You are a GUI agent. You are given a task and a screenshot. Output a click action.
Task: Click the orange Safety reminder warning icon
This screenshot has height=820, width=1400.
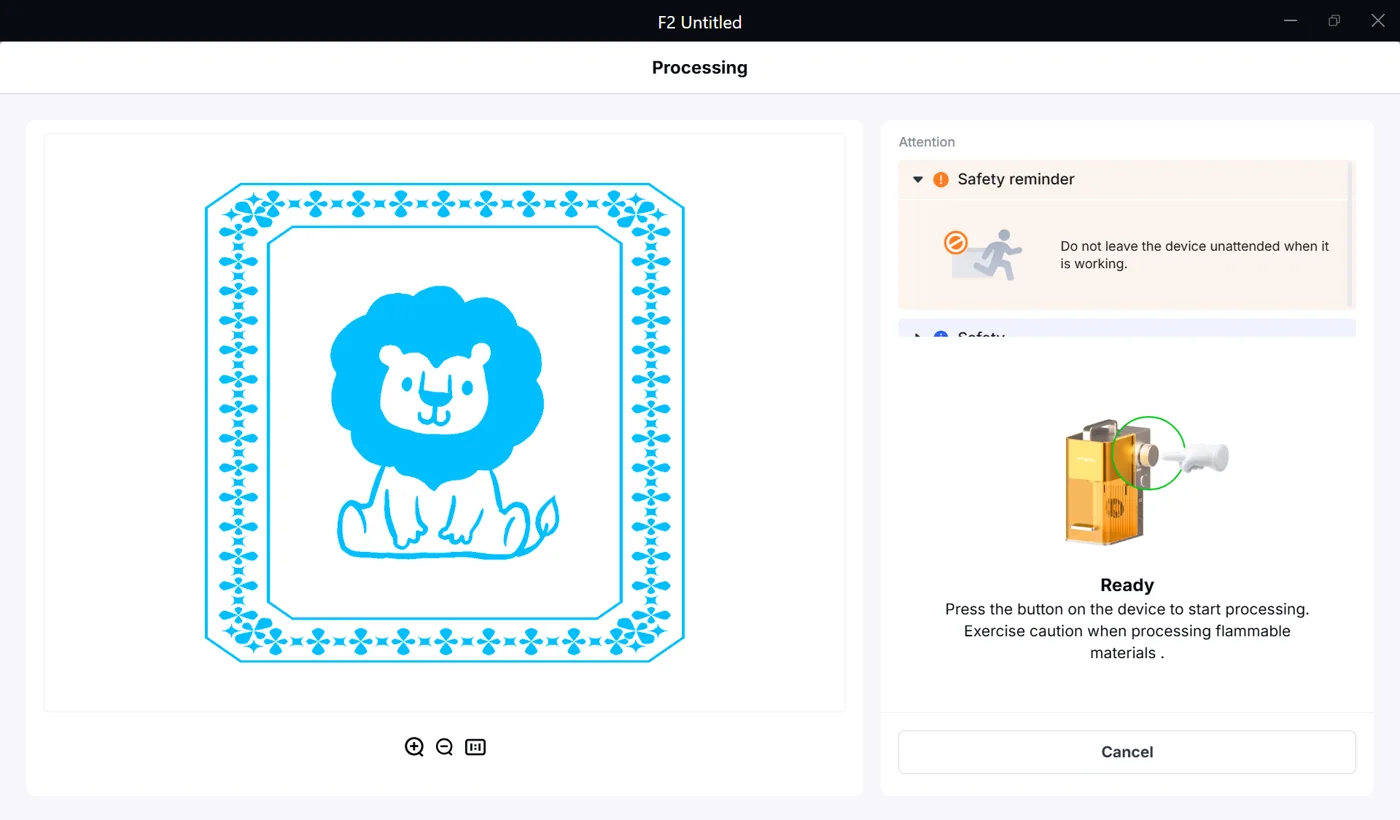tap(941, 180)
